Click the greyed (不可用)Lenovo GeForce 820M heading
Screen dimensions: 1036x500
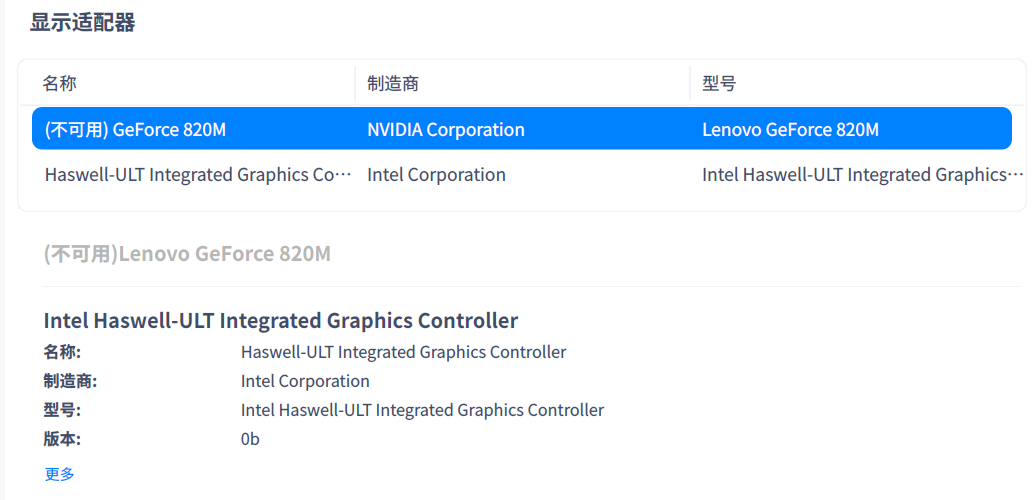click(187, 254)
